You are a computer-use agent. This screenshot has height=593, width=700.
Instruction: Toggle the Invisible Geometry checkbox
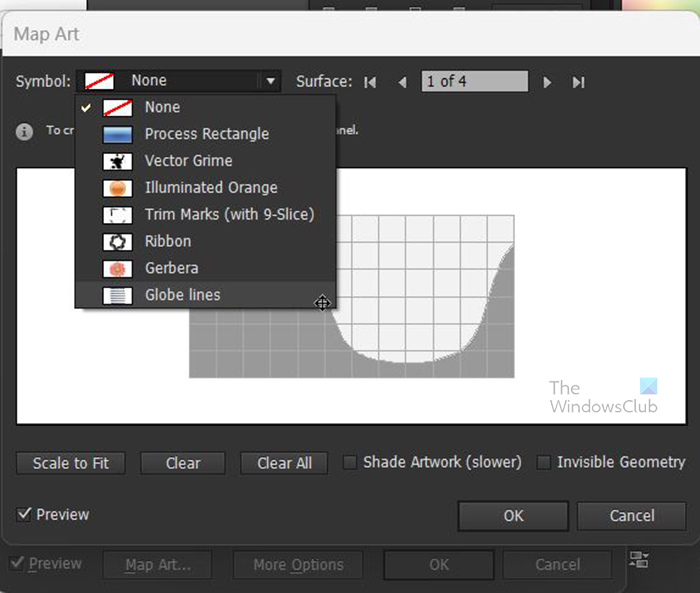click(544, 462)
